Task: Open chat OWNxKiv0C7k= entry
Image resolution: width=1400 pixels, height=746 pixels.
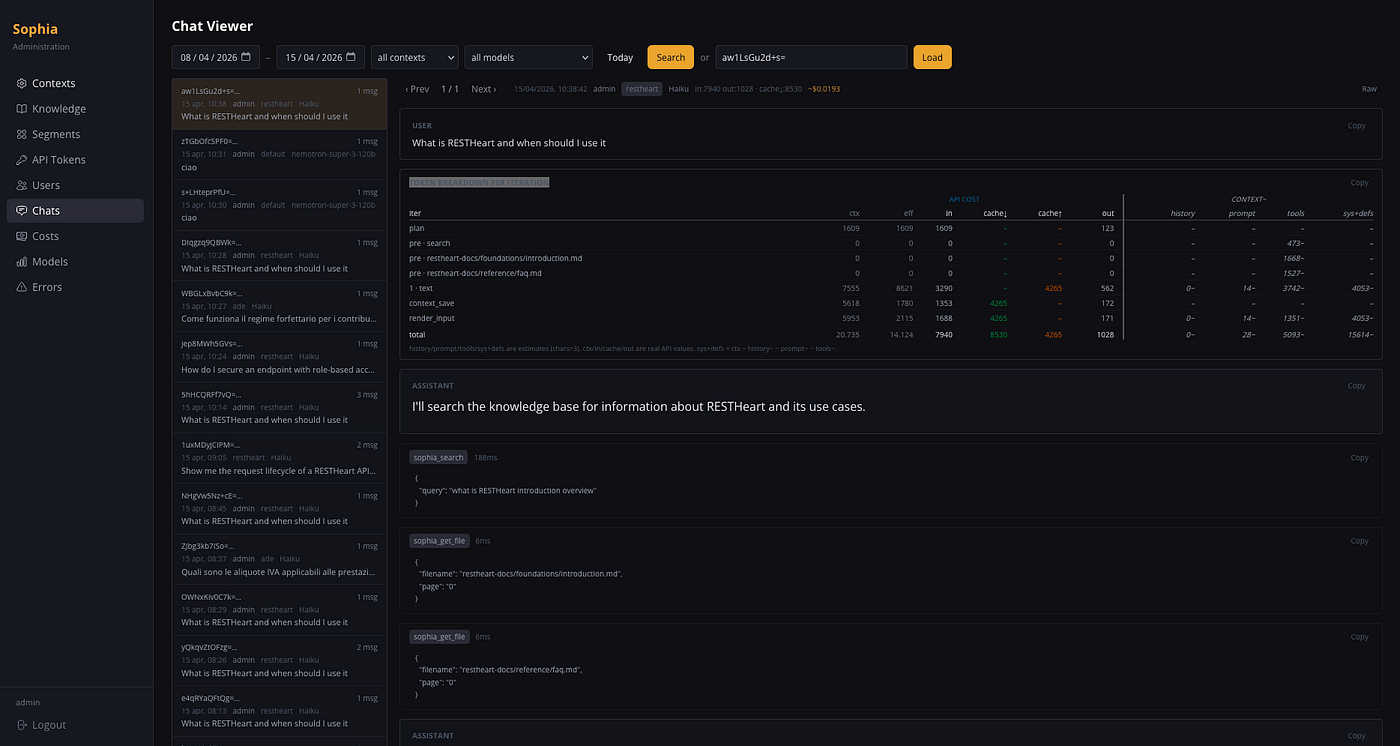Action: [x=279, y=609]
